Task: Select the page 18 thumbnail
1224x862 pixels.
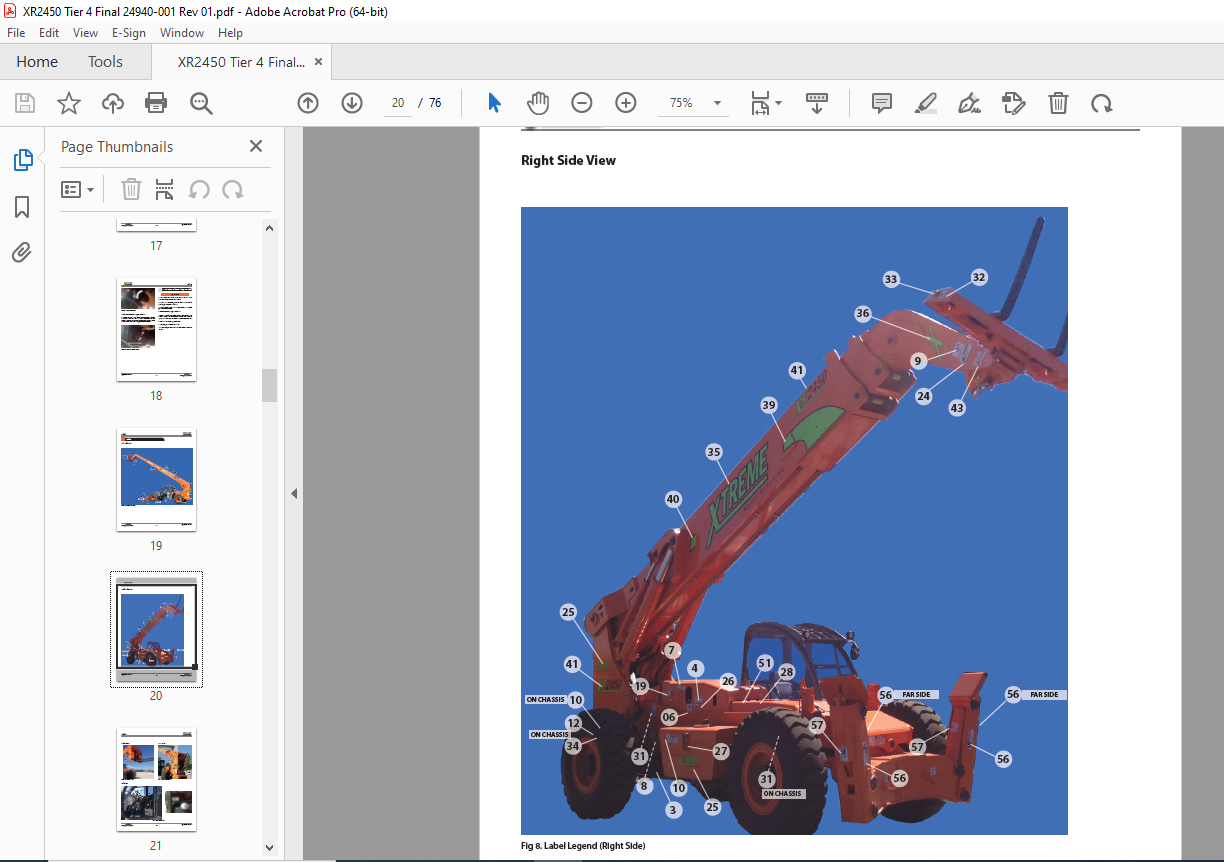Action: 156,330
